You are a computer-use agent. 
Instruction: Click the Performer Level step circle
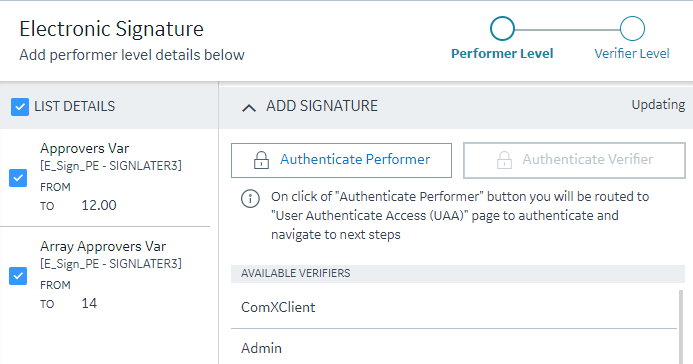pyautogui.click(x=502, y=29)
